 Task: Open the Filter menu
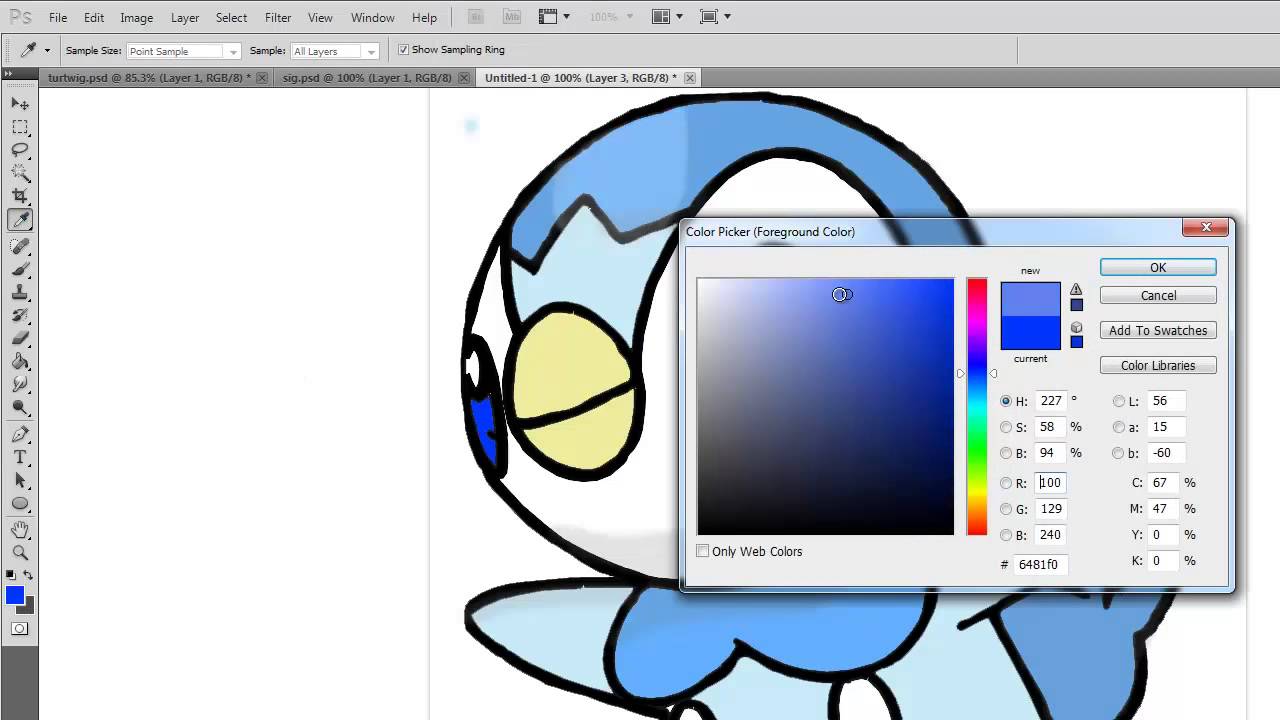click(x=278, y=18)
